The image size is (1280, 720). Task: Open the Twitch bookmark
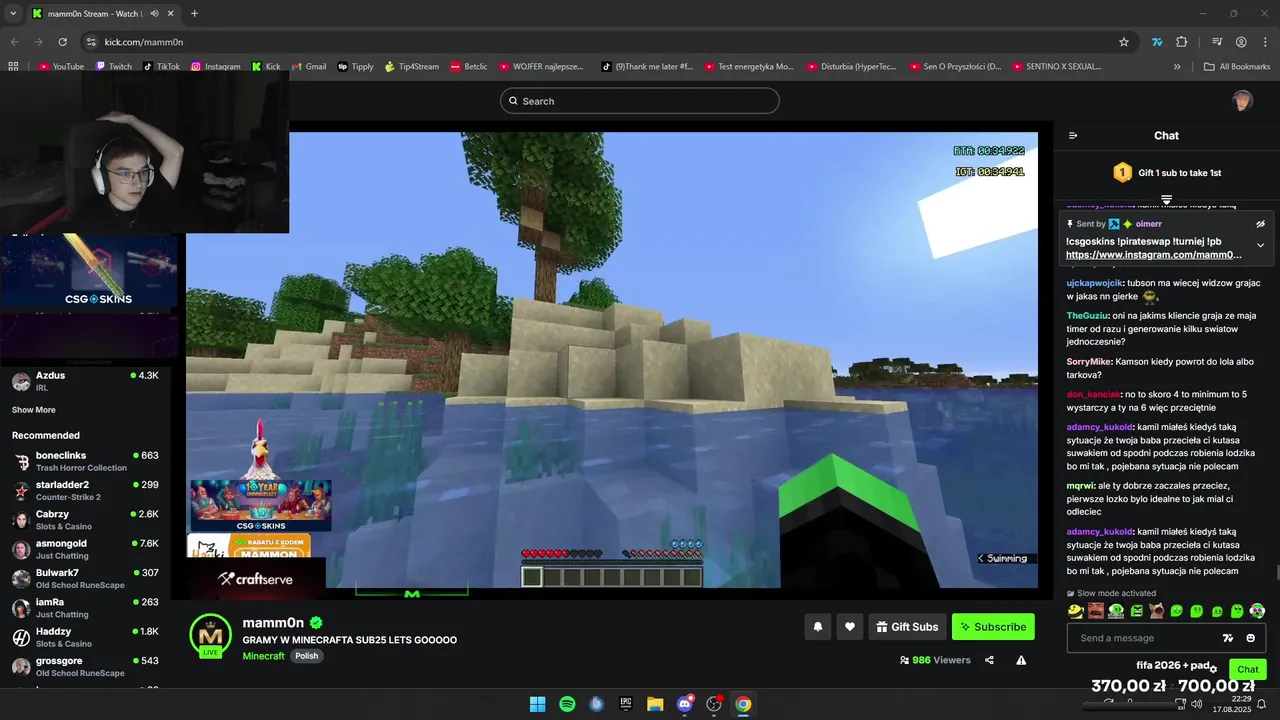113,67
